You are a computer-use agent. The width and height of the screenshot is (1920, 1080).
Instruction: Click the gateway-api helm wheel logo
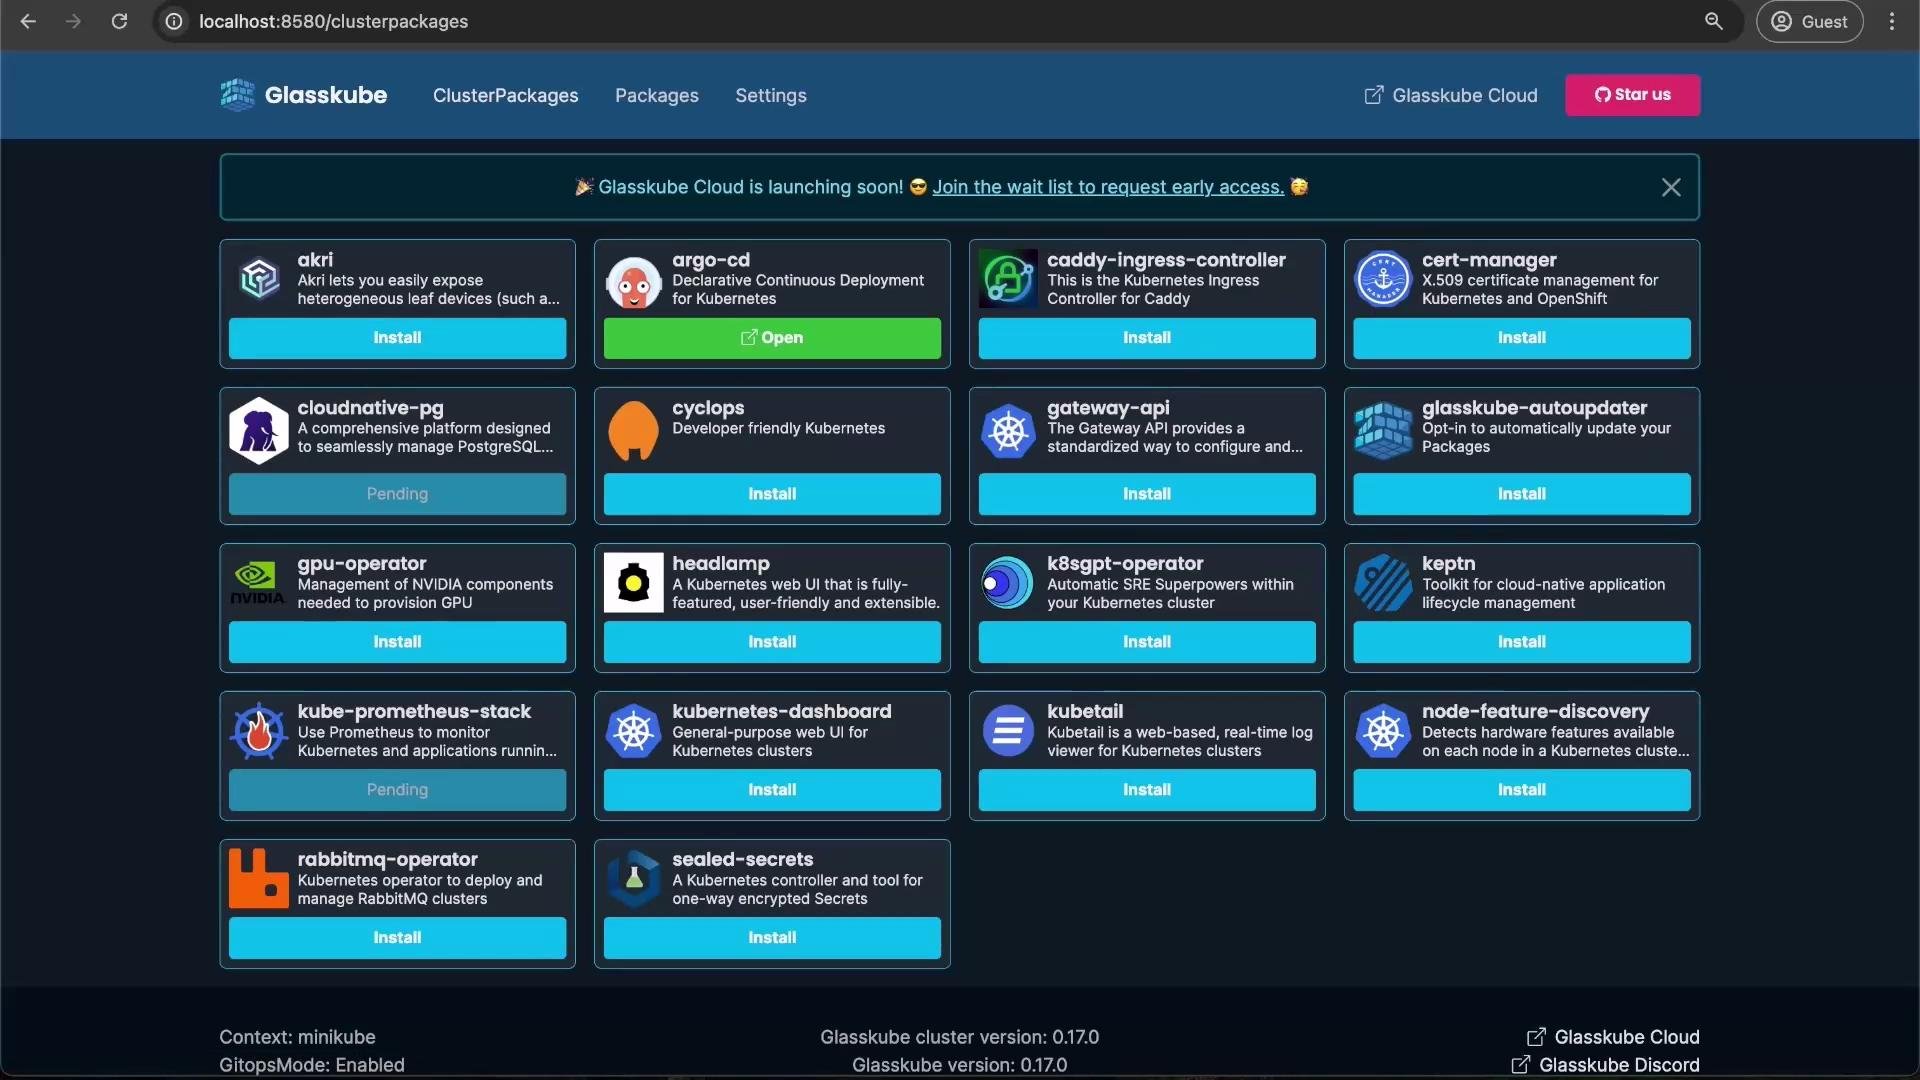point(1008,431)
